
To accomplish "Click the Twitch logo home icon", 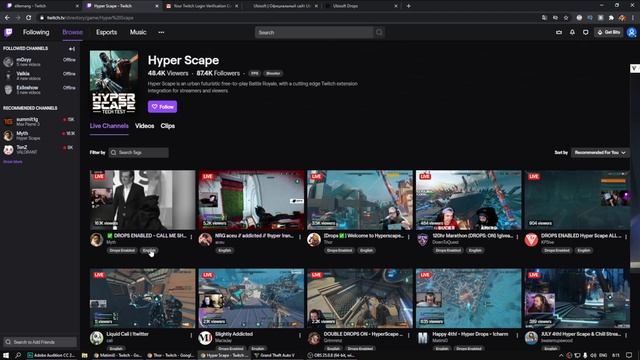I will (x=8, y=32).
